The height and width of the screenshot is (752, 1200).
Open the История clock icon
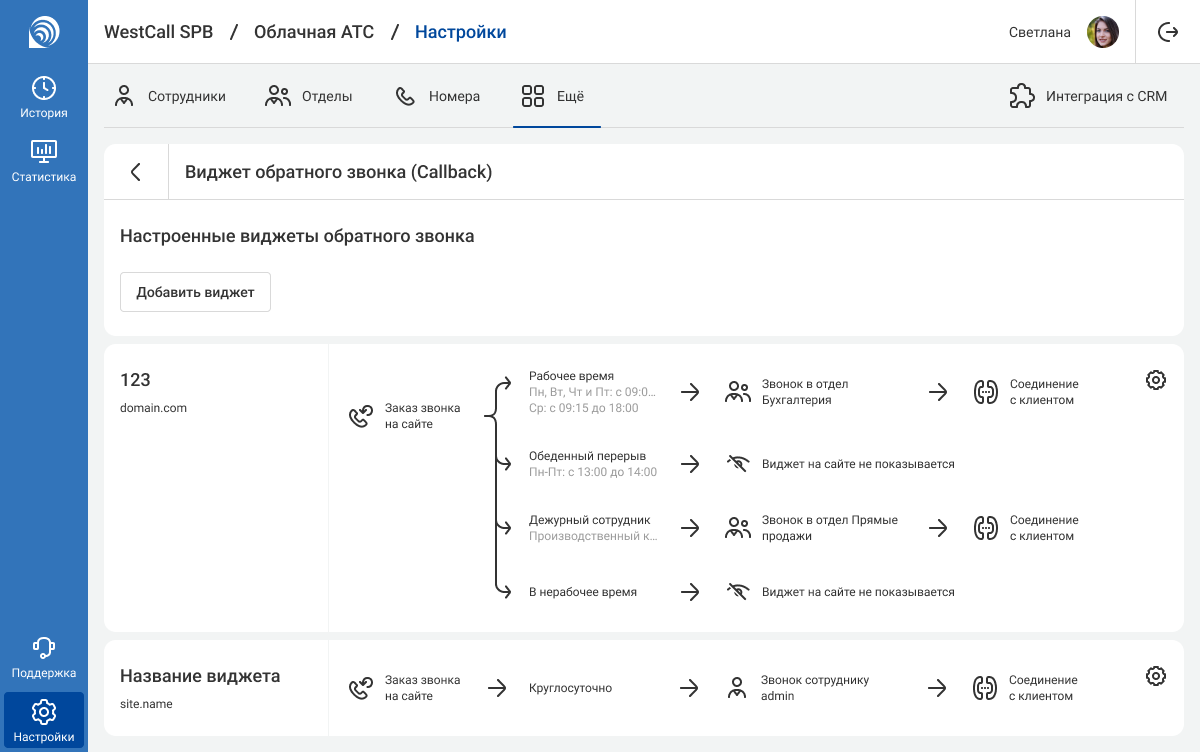pyautogui.click(x=44, y=88)
